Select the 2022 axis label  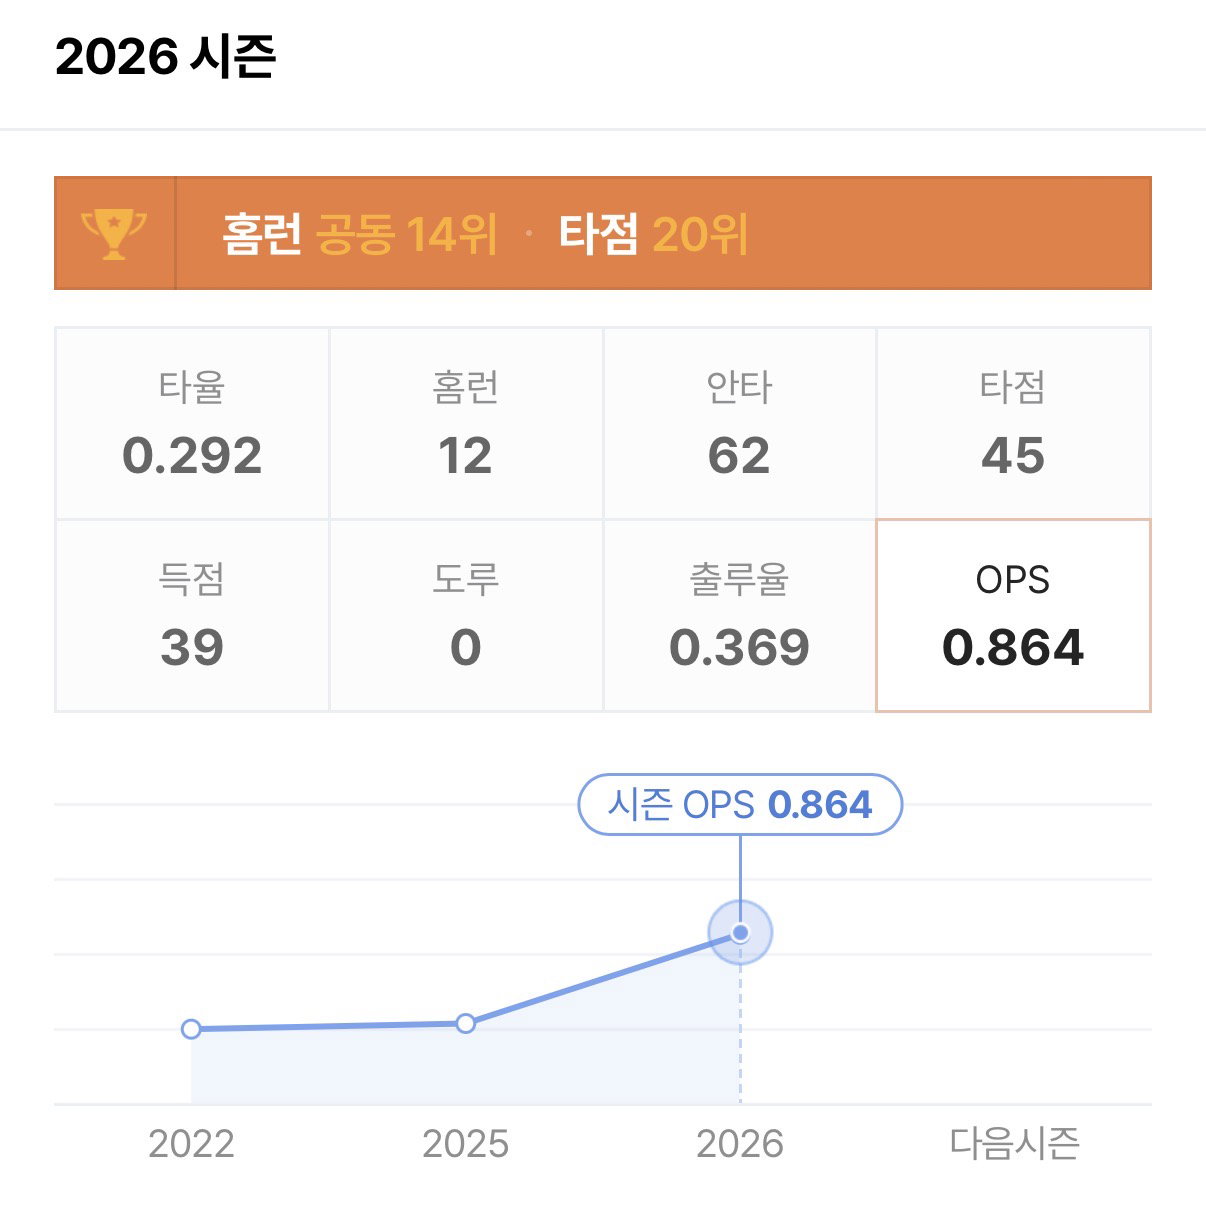(191, 1143)
